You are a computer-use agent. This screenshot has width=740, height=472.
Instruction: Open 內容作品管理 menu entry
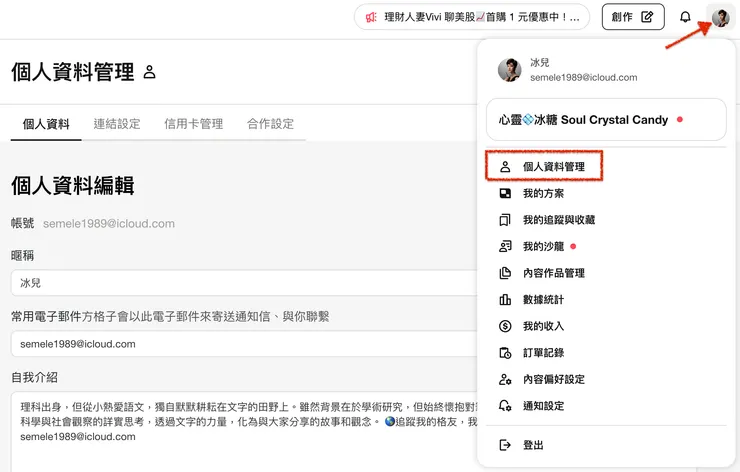point(554,273)
